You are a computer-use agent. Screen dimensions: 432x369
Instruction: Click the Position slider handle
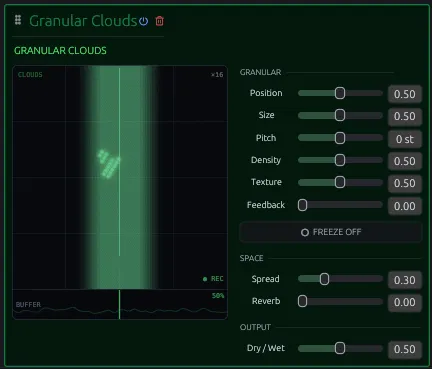(x=340, y=93)
